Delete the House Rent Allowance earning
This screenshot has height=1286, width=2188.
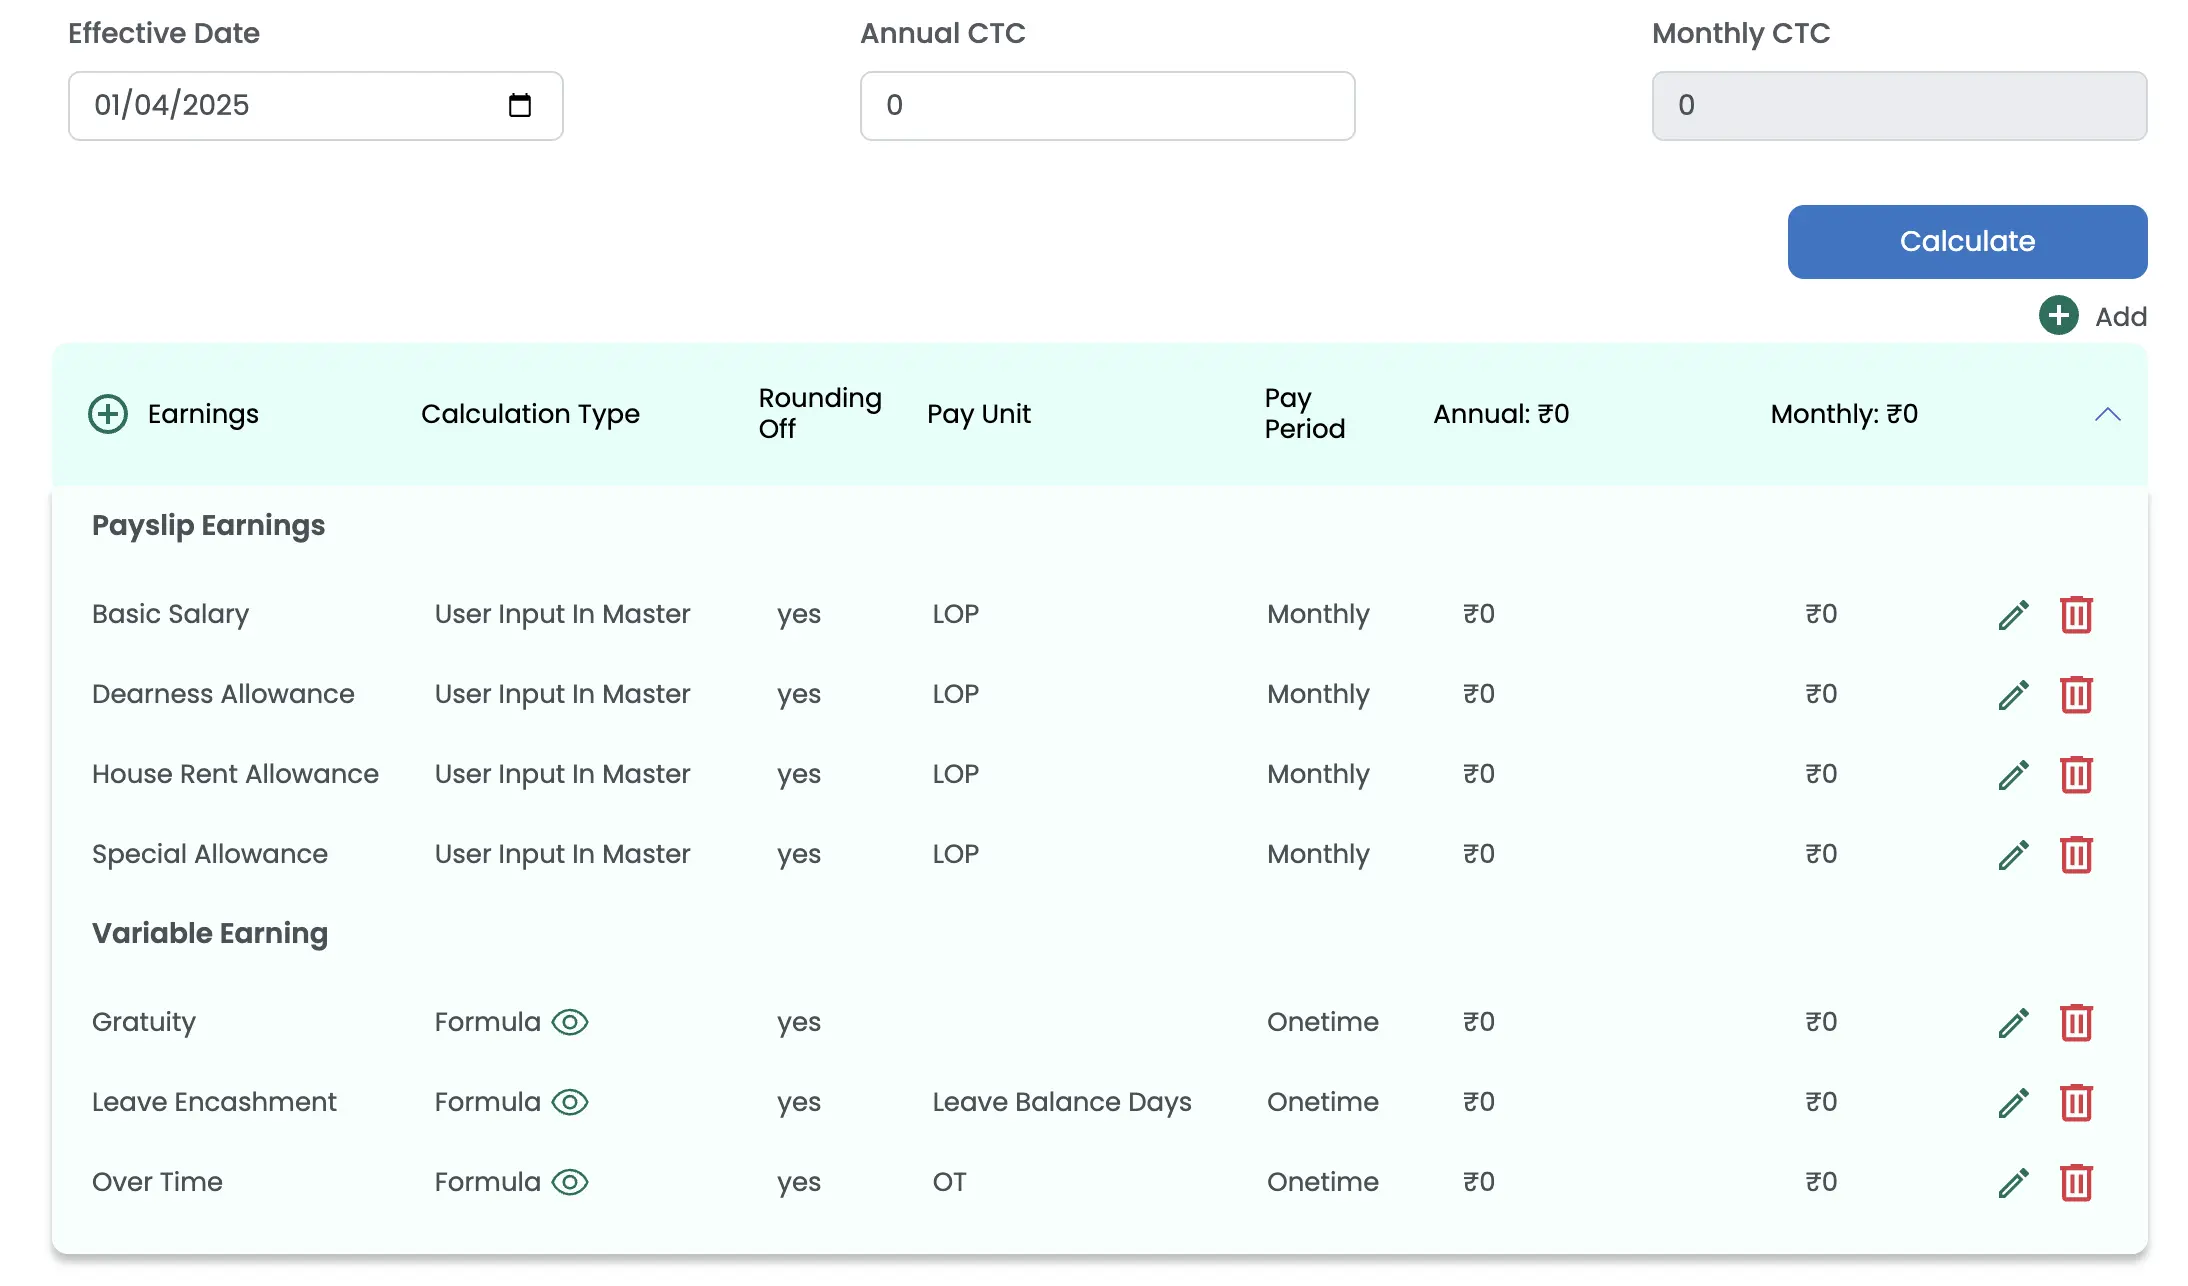[x=2076, y=774]
